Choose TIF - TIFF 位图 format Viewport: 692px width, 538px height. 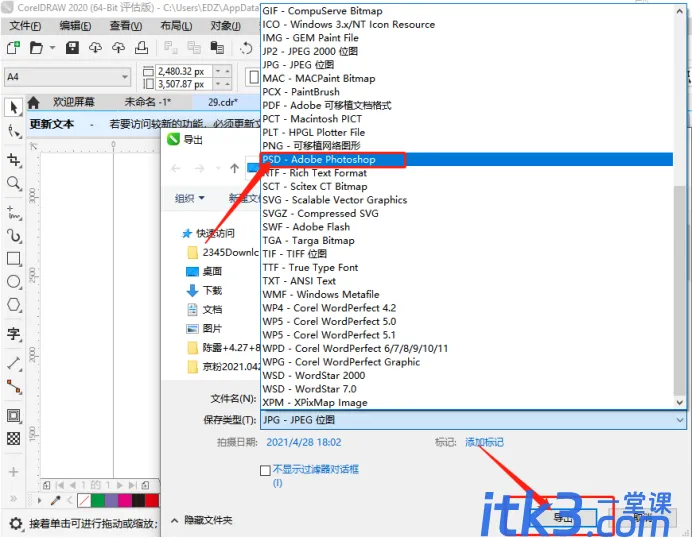[x=467, y=254]
